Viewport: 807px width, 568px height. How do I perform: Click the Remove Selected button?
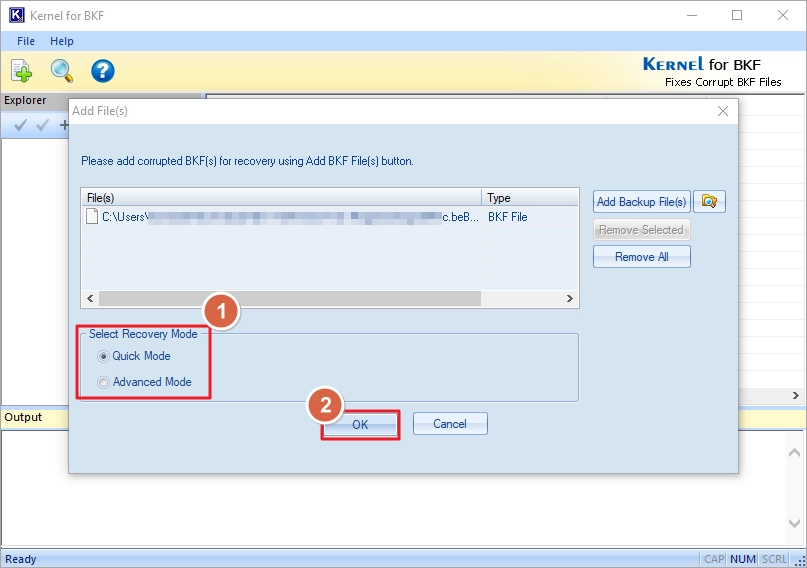click(641, 229)
